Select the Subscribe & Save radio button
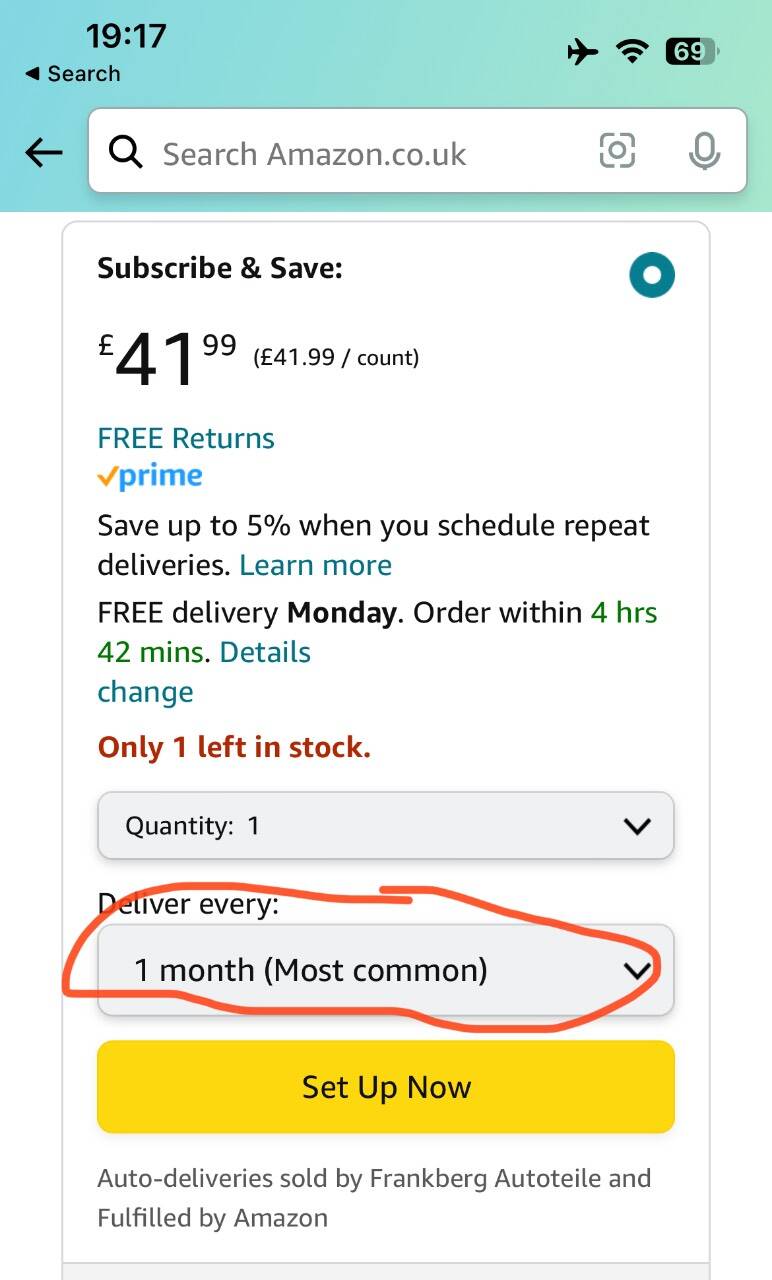772x1280 pixels. 652,276
